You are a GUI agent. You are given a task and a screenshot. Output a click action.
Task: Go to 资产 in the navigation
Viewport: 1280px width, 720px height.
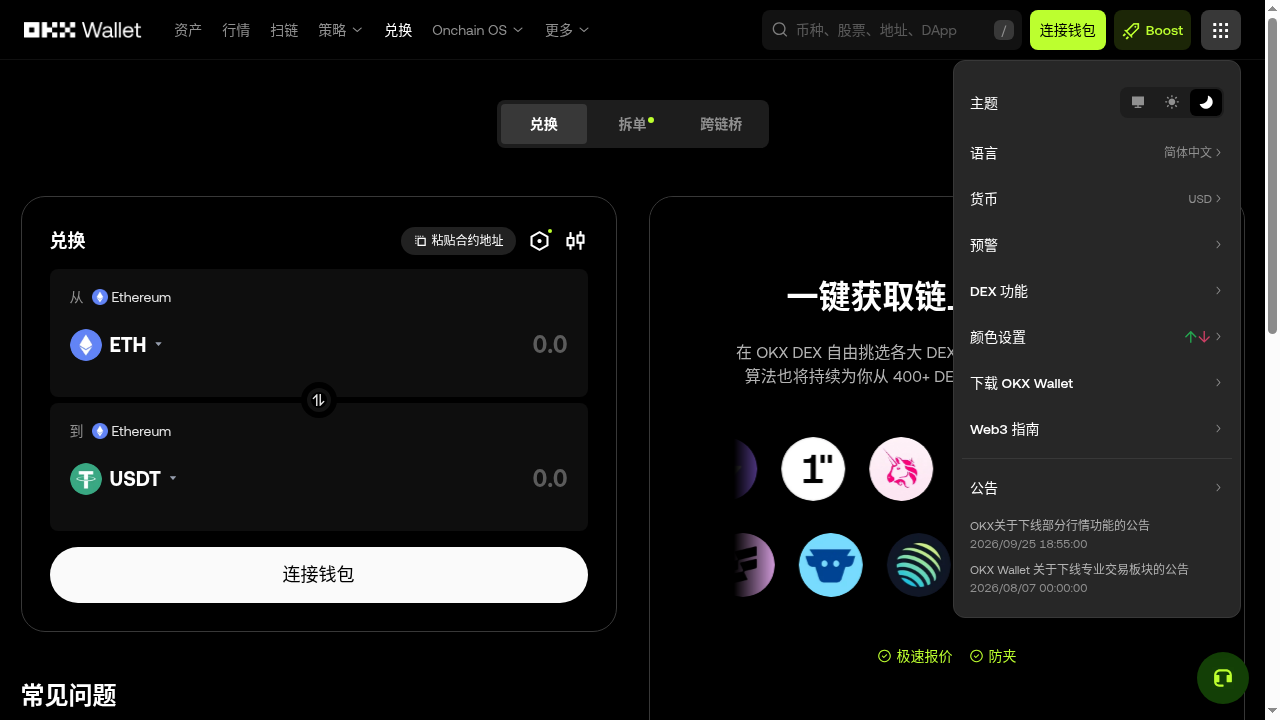click(x=188, y=30)
